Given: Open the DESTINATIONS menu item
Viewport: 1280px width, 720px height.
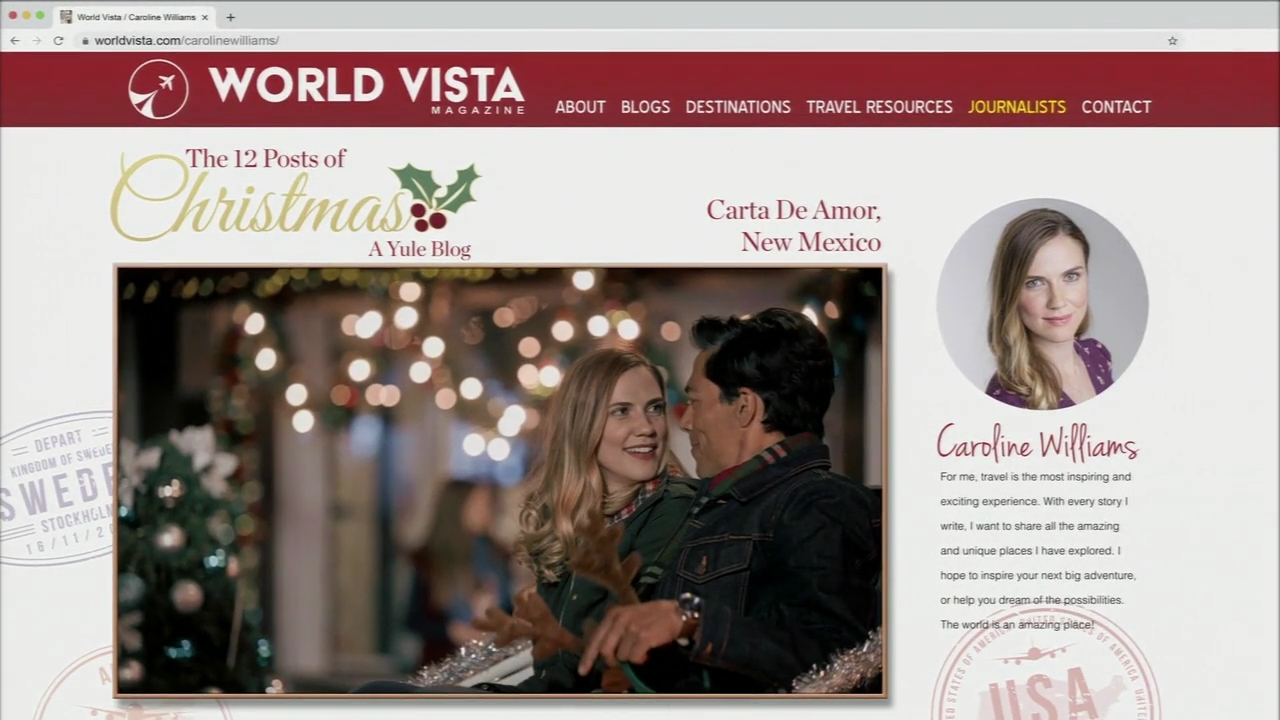Looking at the screenshot, I should [x=738, y=107].
